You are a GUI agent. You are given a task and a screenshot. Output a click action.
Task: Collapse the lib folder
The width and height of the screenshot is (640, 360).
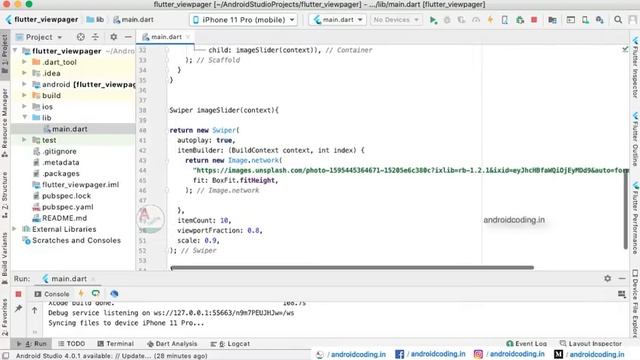(x=24, y=117)
